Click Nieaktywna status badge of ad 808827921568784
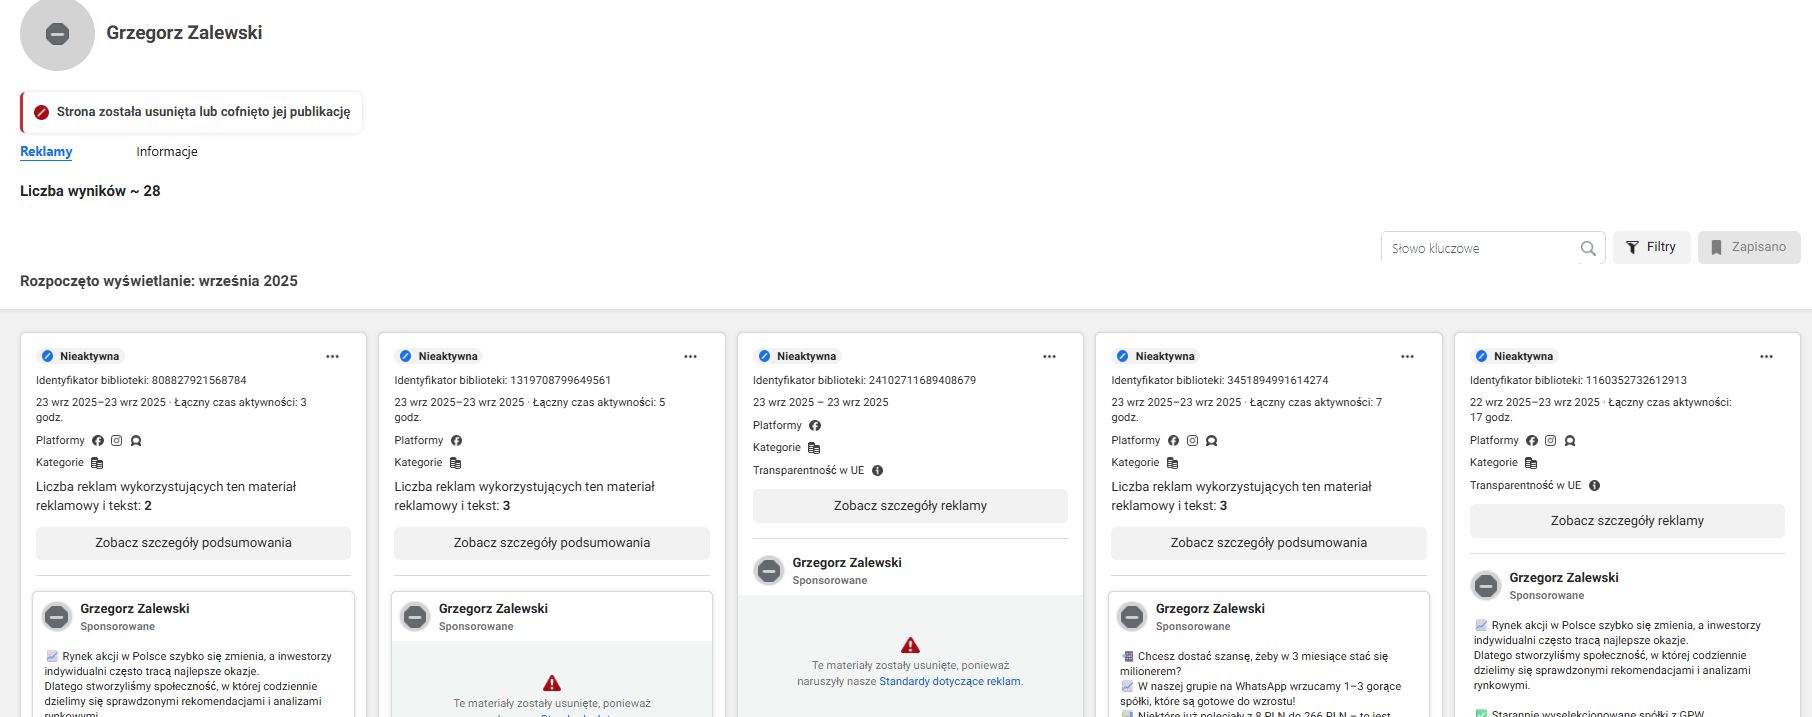Image resolution: width=1812 pixels, height=717 pixels. (81, 356)
